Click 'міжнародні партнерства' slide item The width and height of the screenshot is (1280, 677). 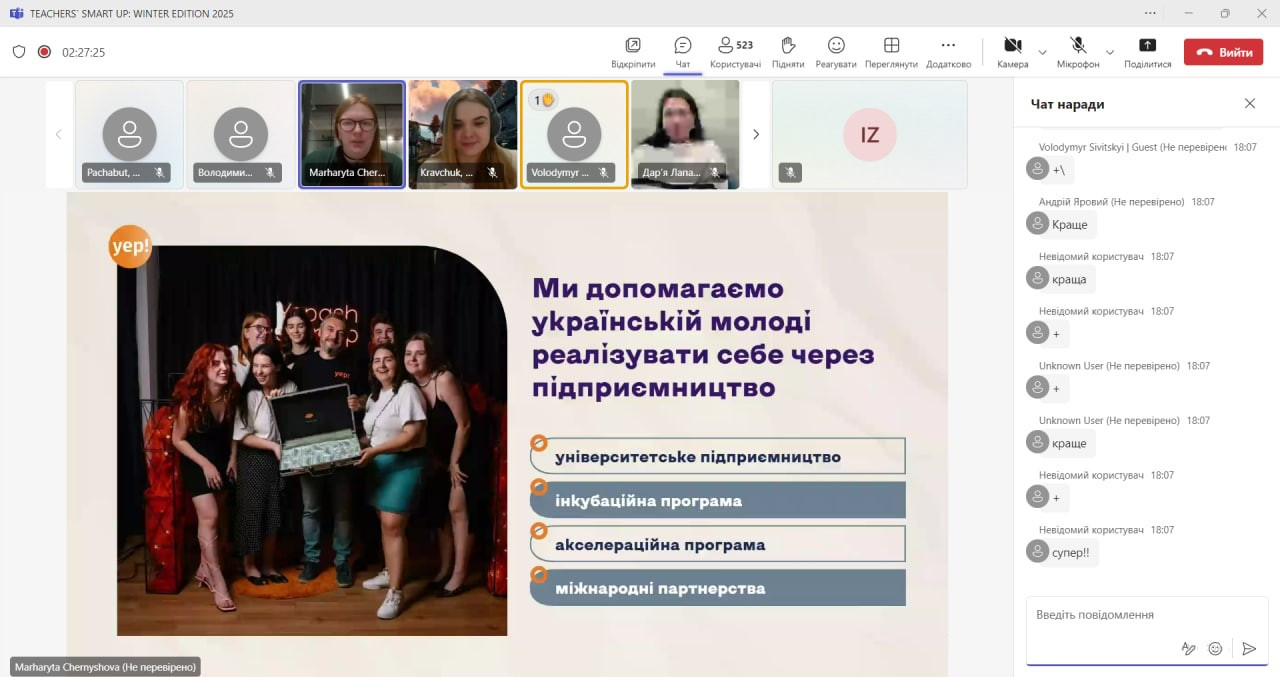pyautogui.click(x=718, y=588)
